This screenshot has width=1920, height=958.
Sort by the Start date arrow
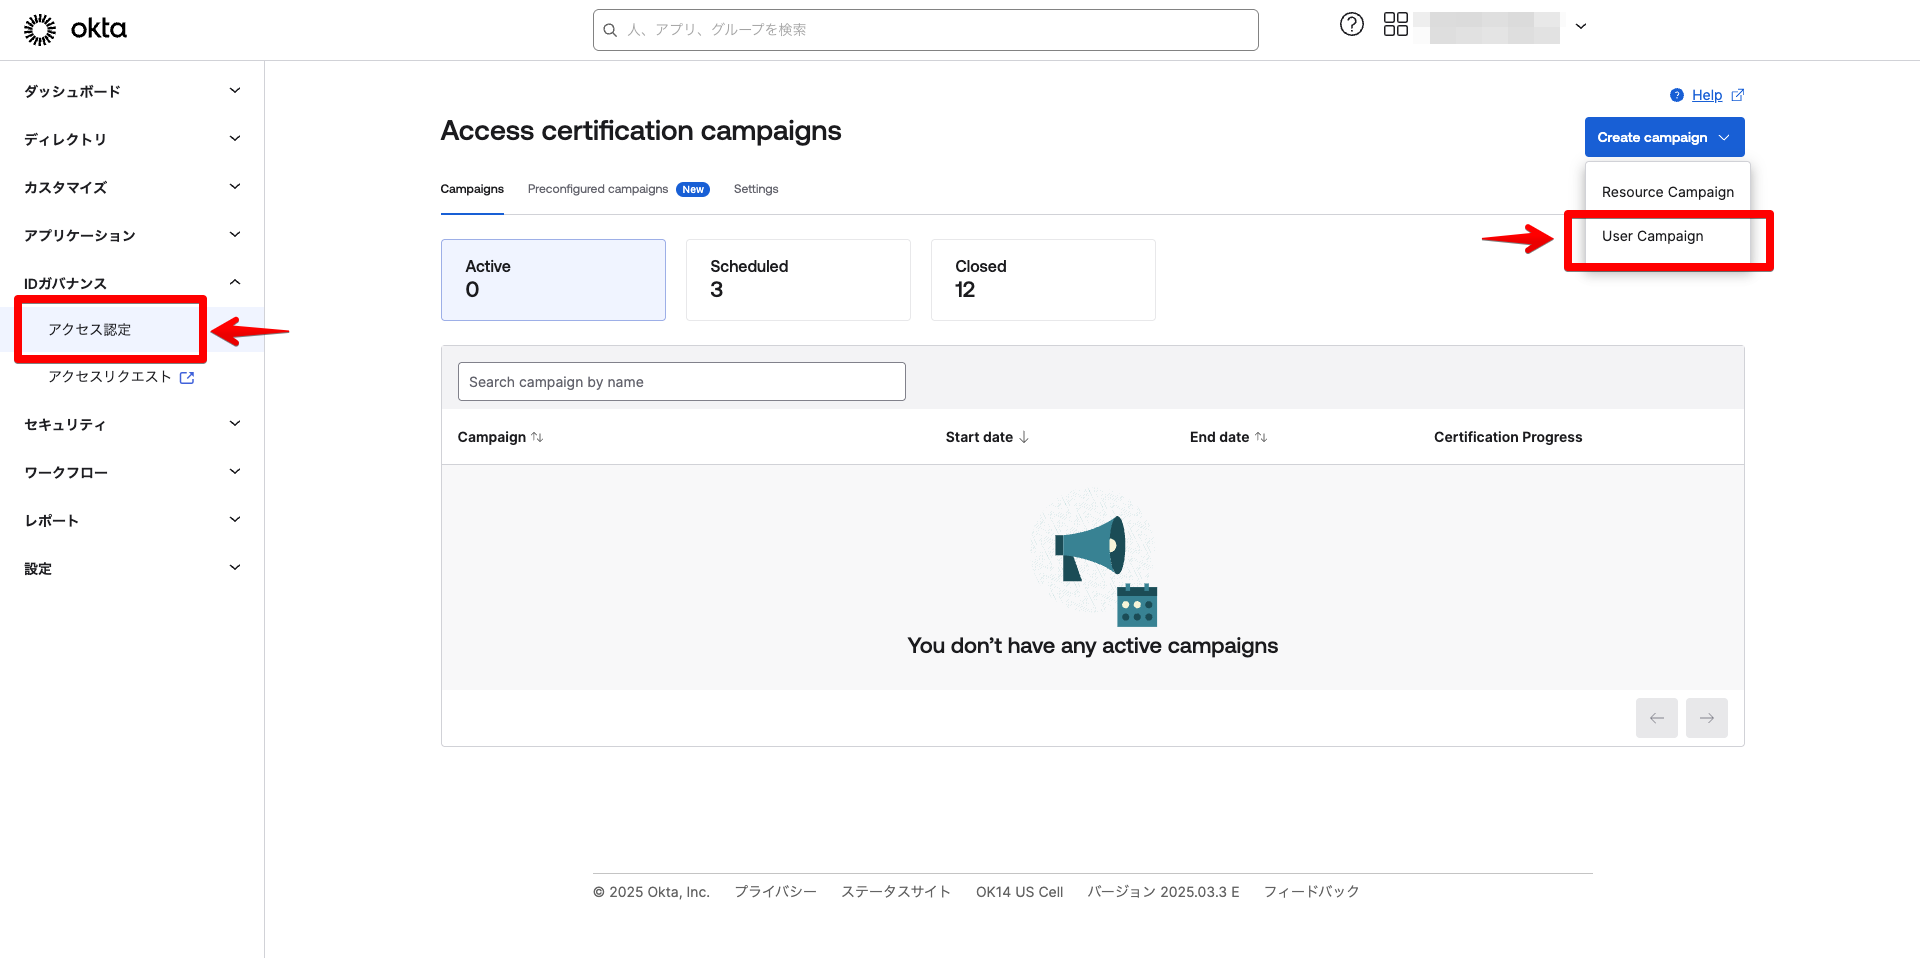click(x=1024, y=437)
